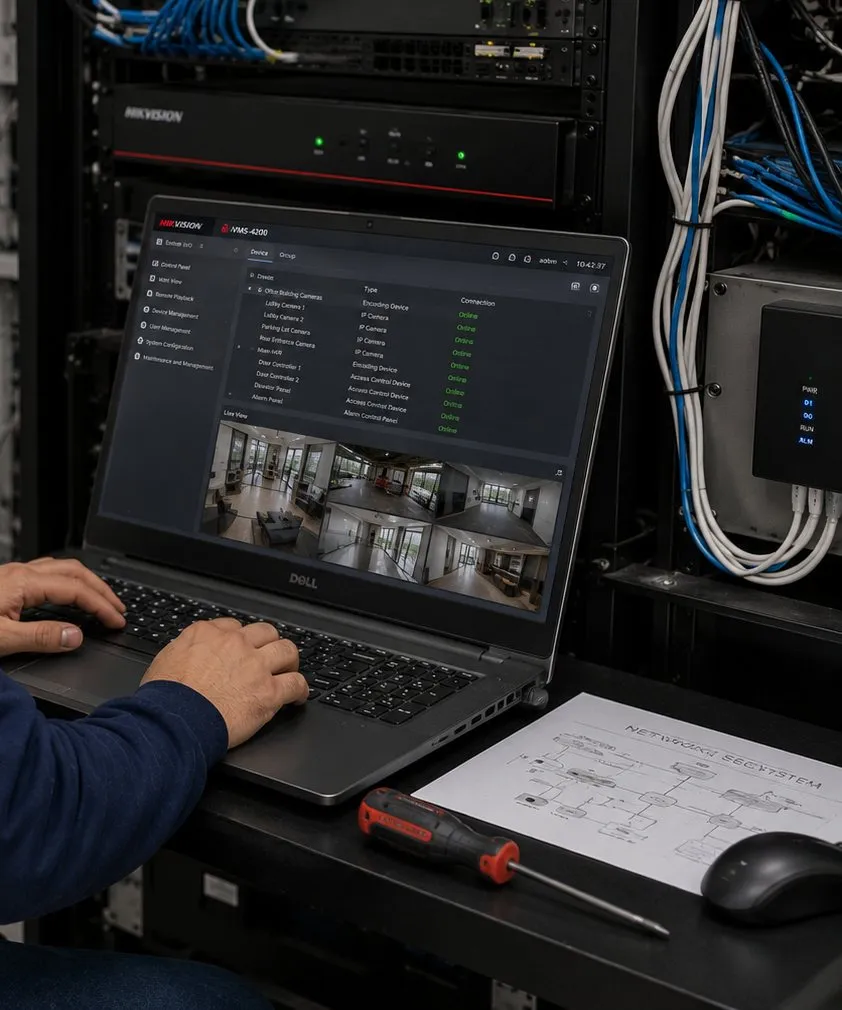Click the second round icon beside admin
Viewport: 842px width, 1010px height.
[512, 258]
